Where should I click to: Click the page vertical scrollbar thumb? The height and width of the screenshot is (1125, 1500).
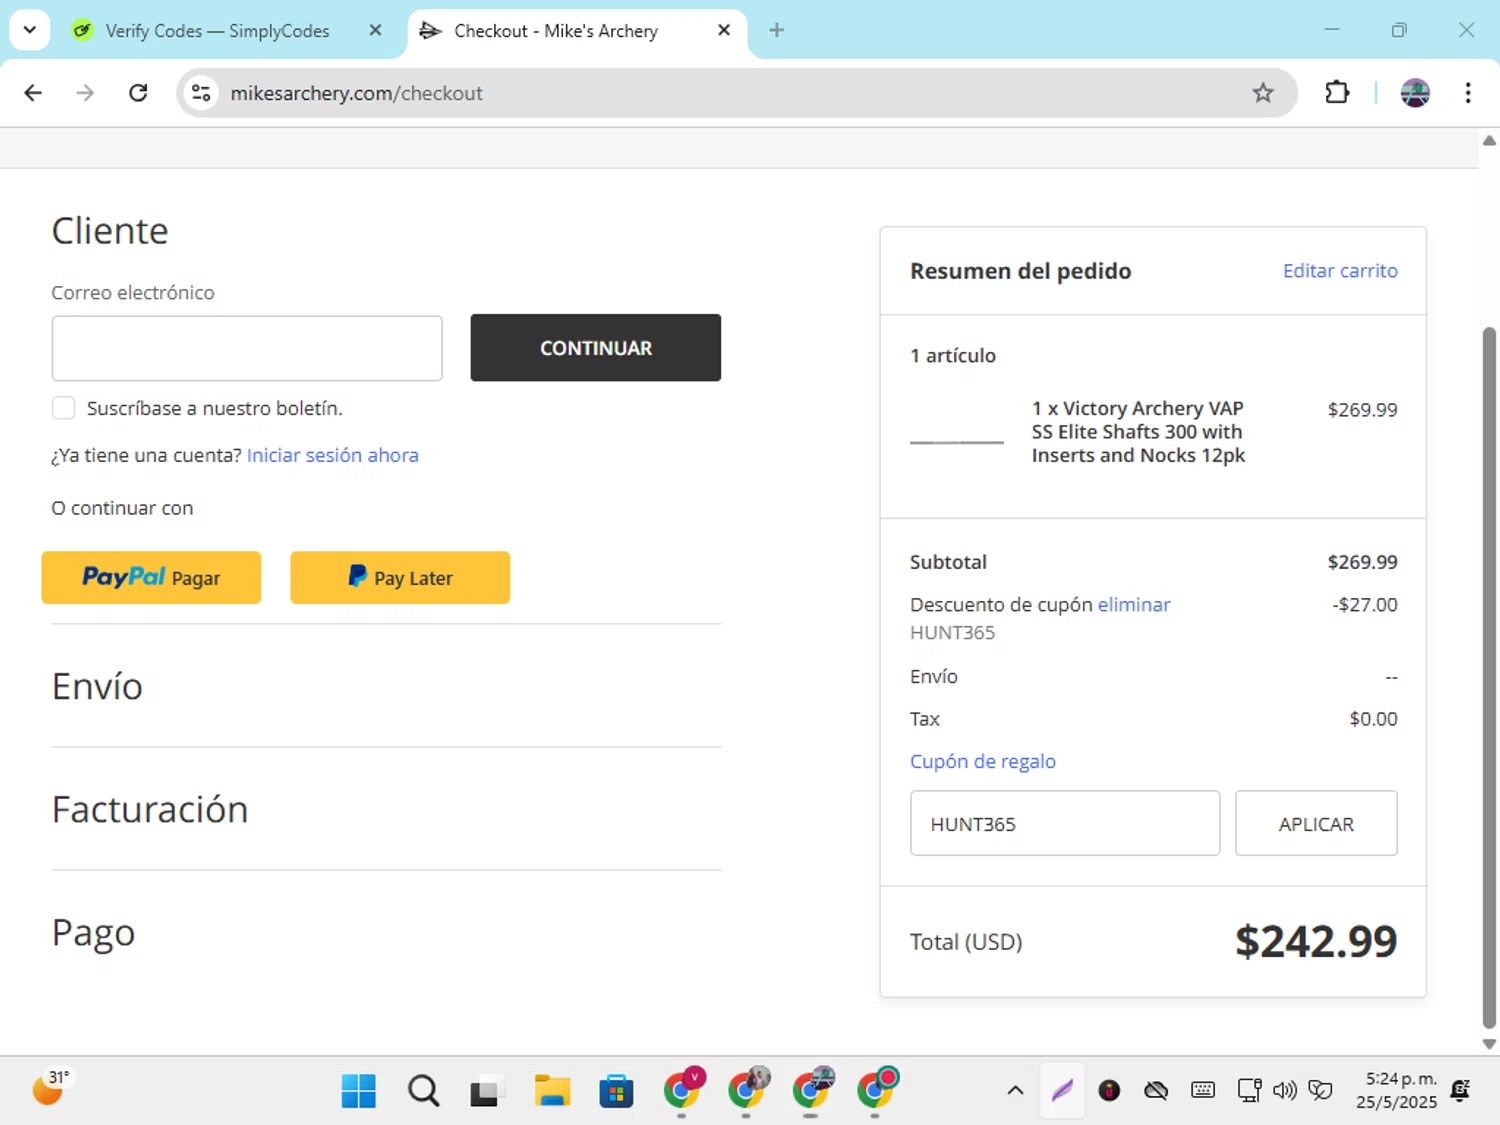[1489, 677]
